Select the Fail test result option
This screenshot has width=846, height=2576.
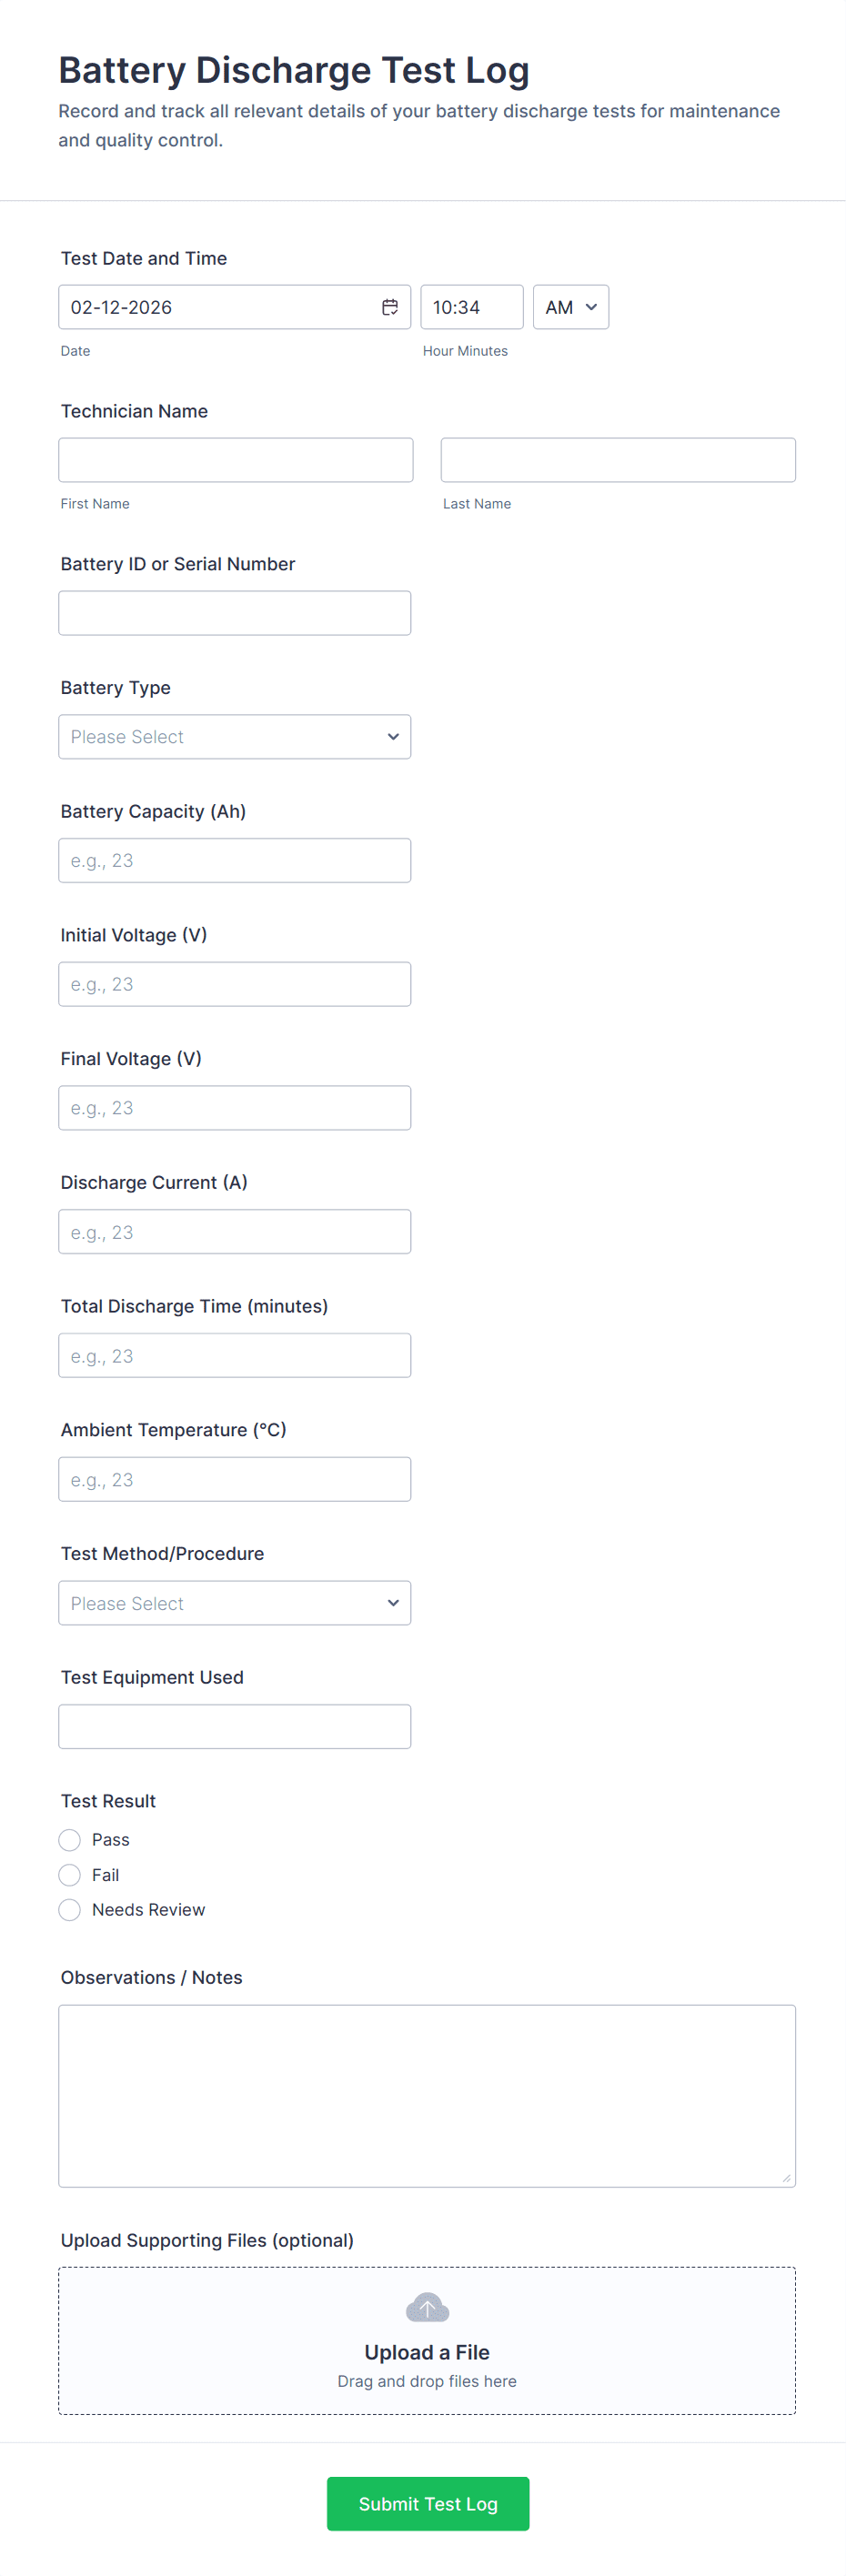(70, 1875)
